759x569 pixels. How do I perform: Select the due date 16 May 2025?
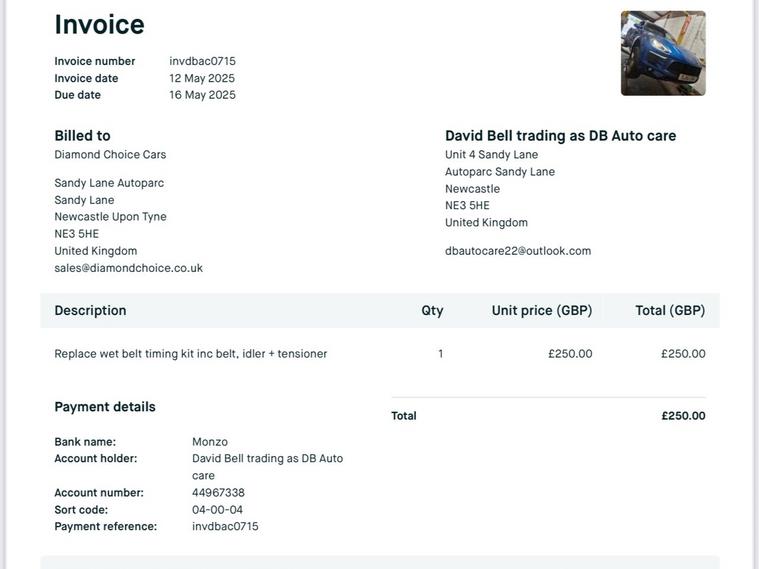coord(202,95)
